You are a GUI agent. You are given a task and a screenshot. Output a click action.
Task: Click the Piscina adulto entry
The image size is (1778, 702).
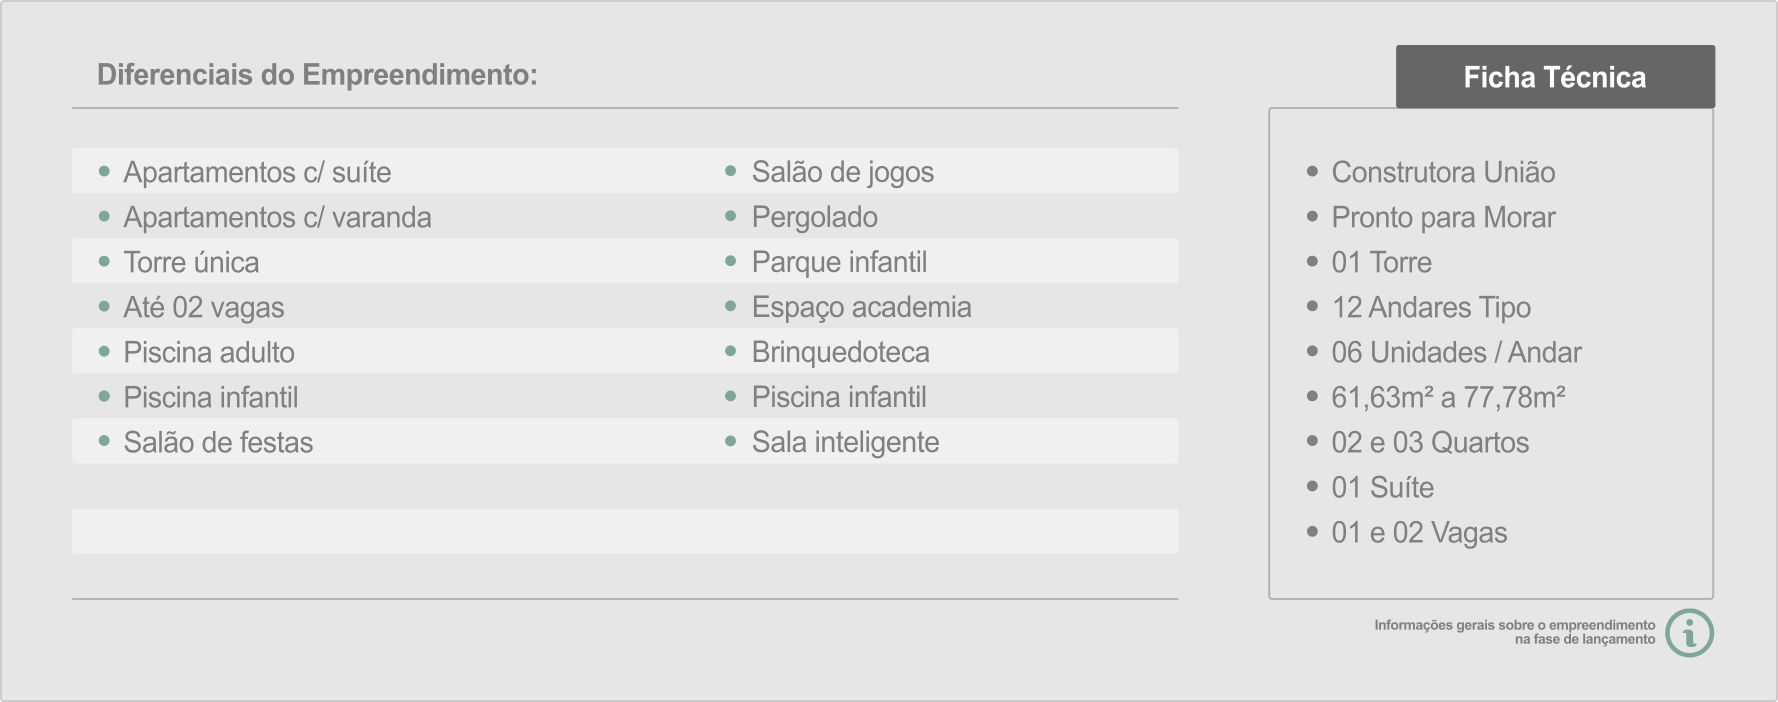pos(209,352)
